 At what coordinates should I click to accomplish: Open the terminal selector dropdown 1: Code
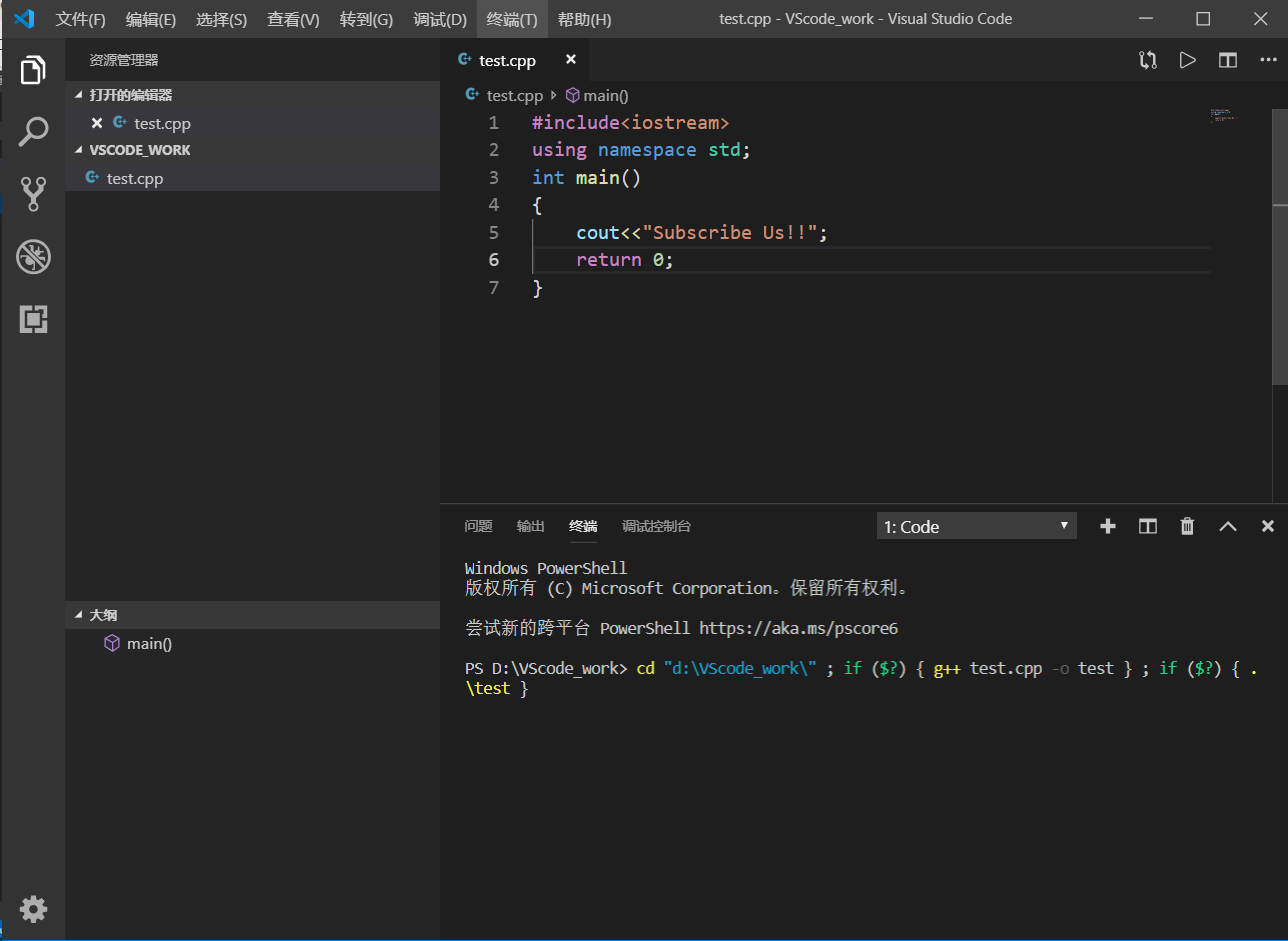coord(976,526)
